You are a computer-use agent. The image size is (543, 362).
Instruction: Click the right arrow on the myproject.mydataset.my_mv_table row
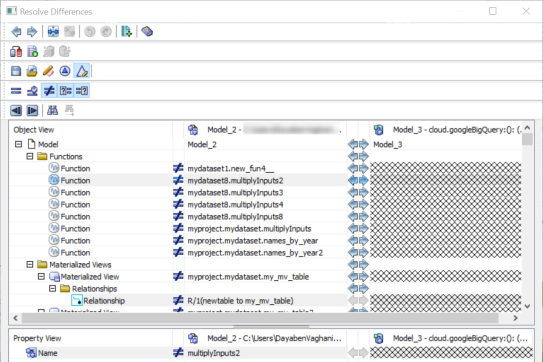click(x=364, y=277)
